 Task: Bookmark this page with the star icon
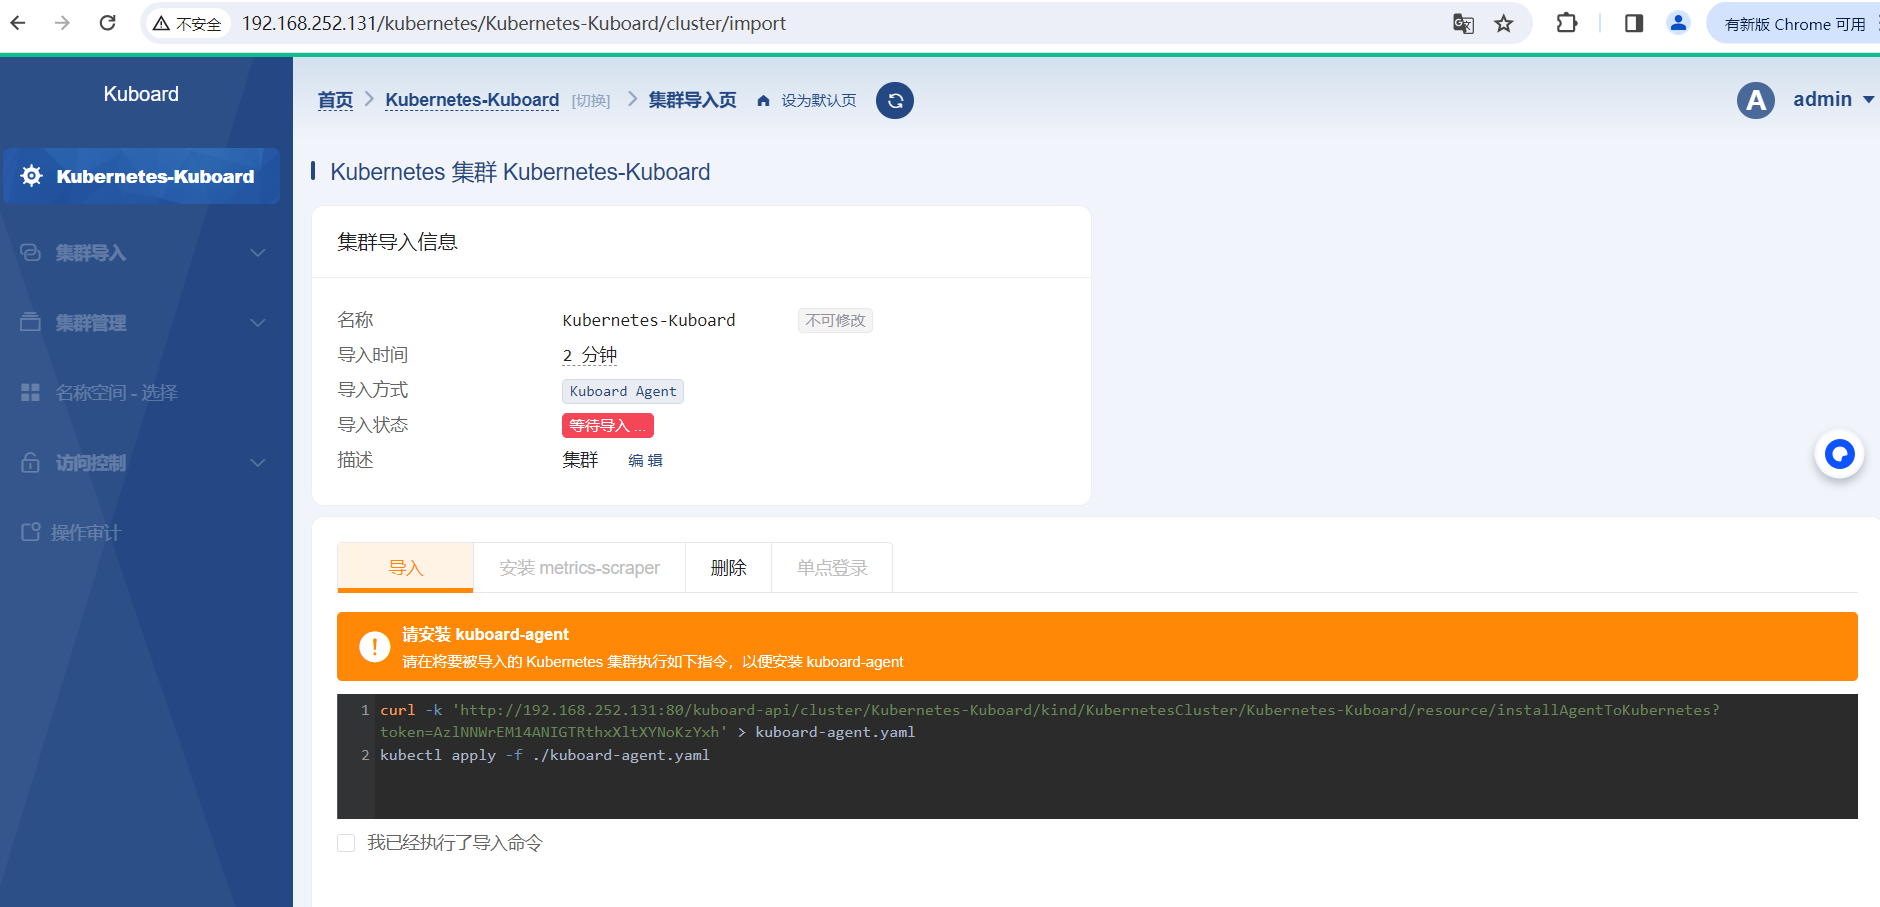point(1503,24)
